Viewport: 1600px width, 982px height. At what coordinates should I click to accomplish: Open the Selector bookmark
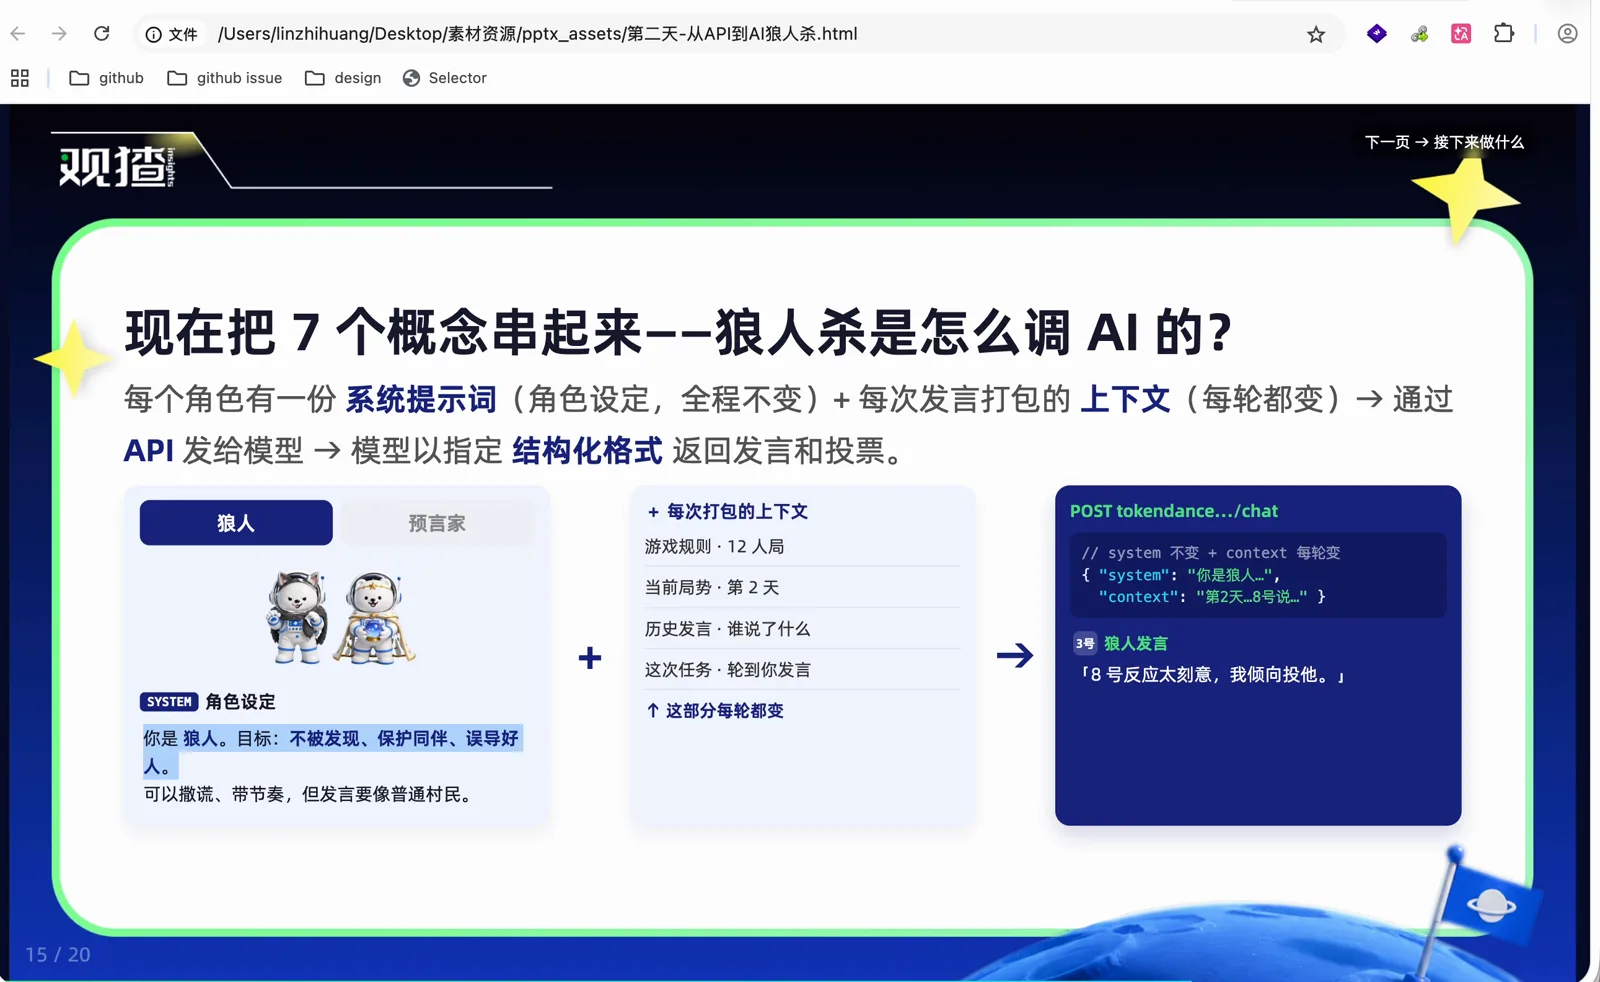[x=445, y=78]
